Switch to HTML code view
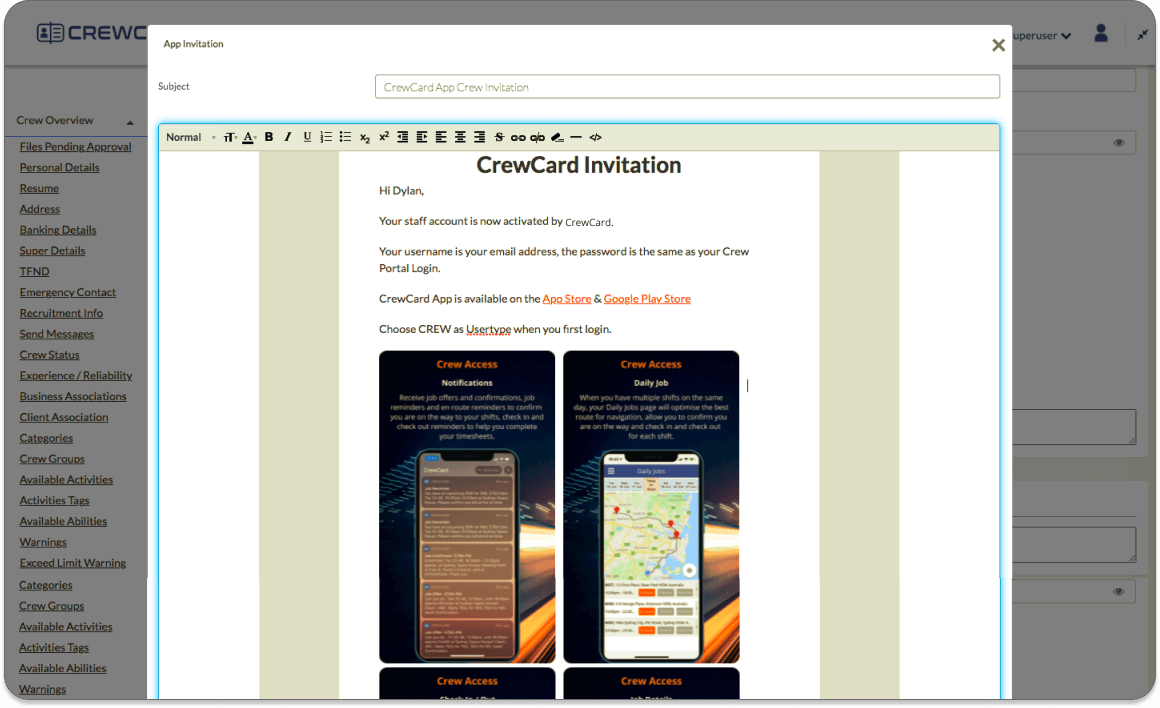Image resolution: width=1160 pixels, height=708 pixels. click(596, 137)
